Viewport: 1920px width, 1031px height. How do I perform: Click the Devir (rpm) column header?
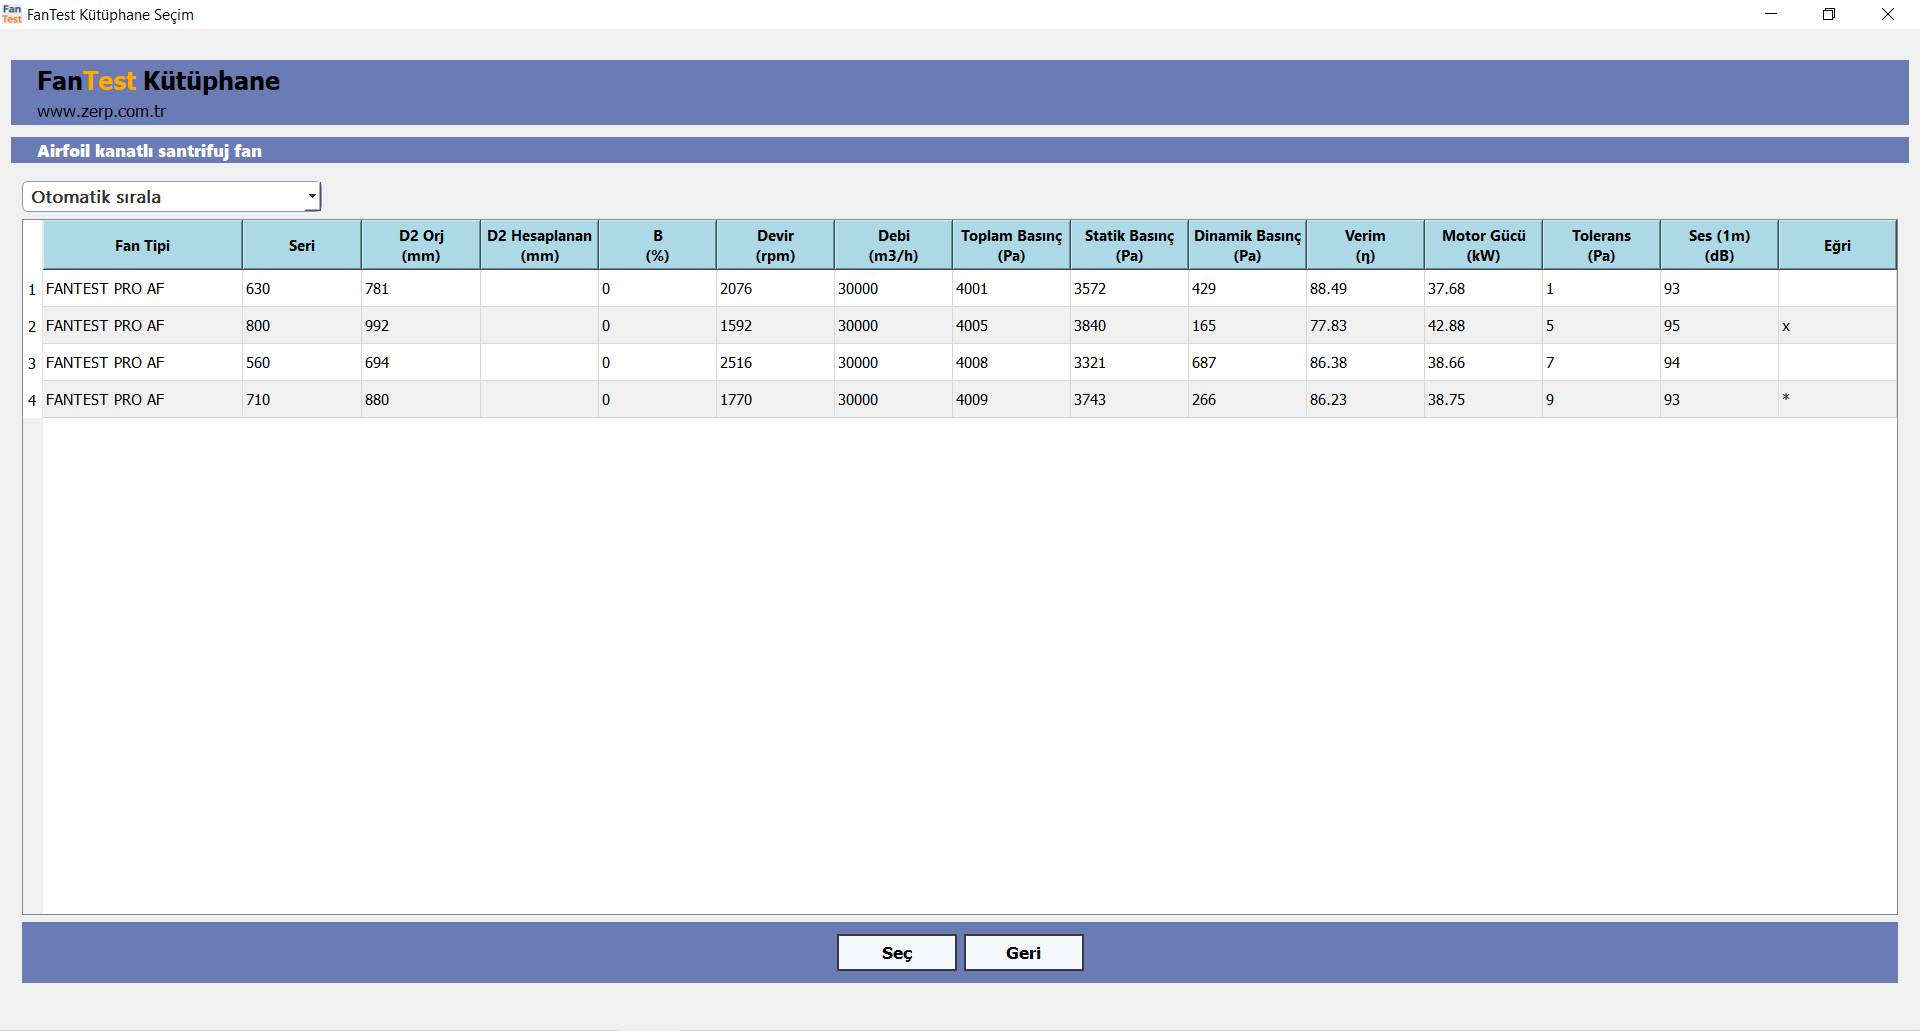pos(775,246)
